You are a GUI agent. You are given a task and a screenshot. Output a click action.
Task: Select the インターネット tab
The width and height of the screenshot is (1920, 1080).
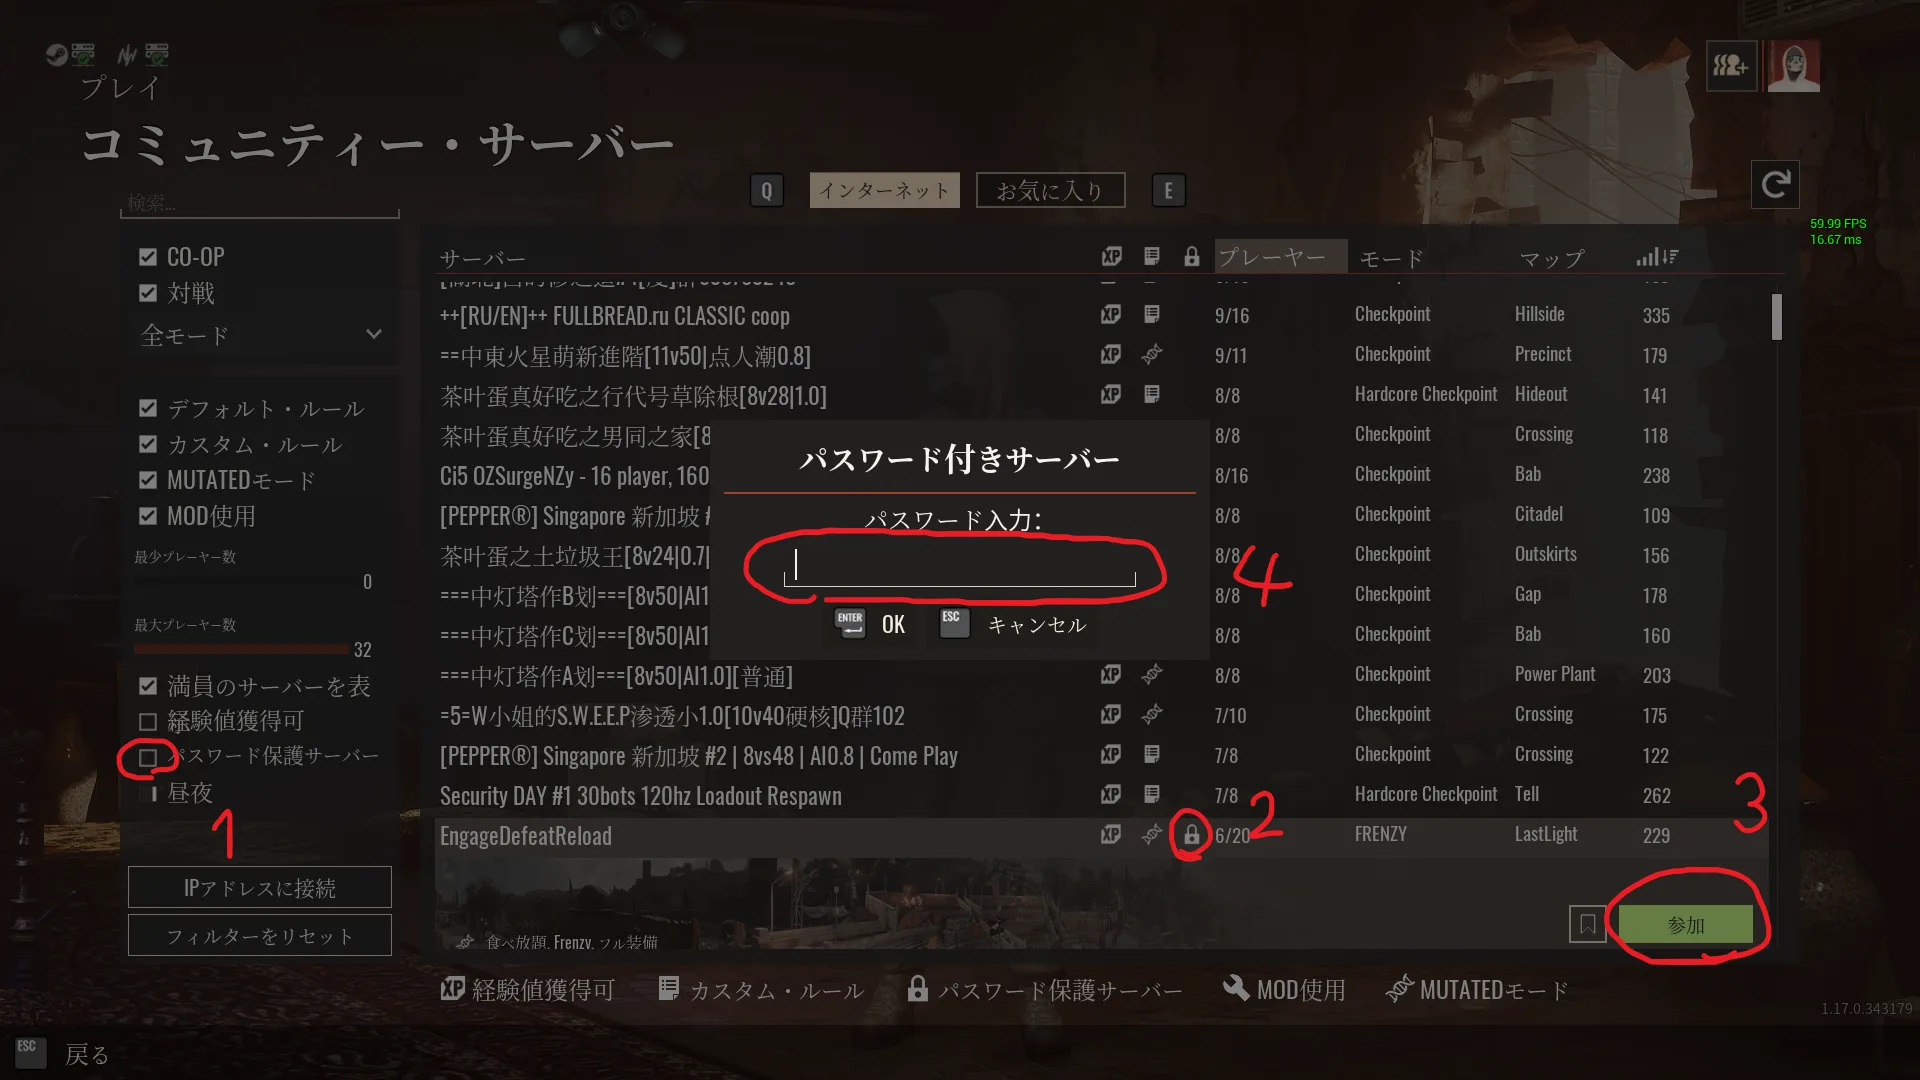tap(884, 190)
